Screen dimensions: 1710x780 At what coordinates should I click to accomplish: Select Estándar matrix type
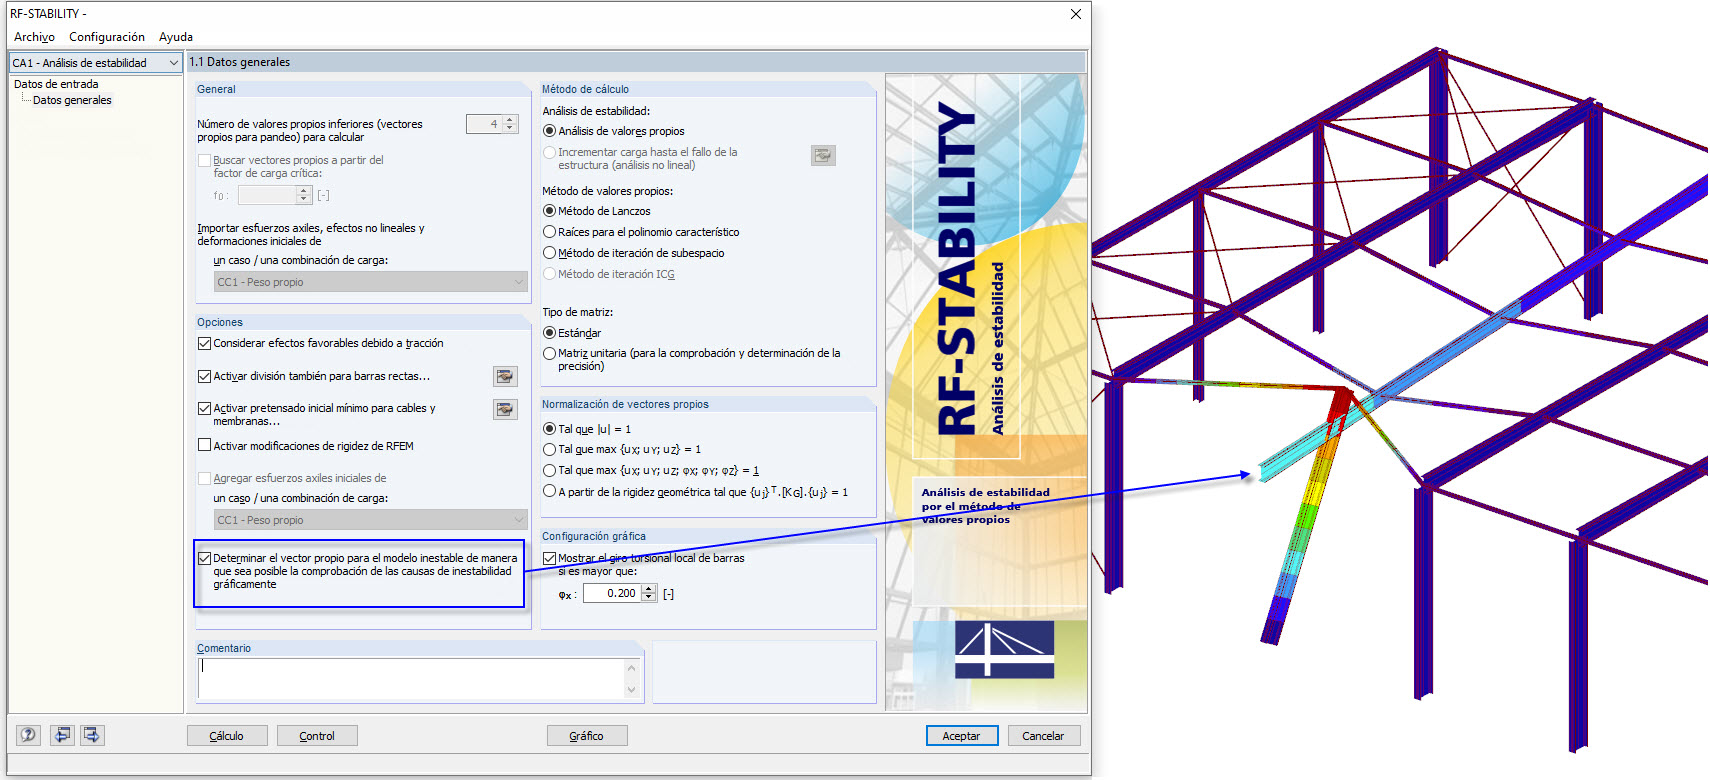549,333
